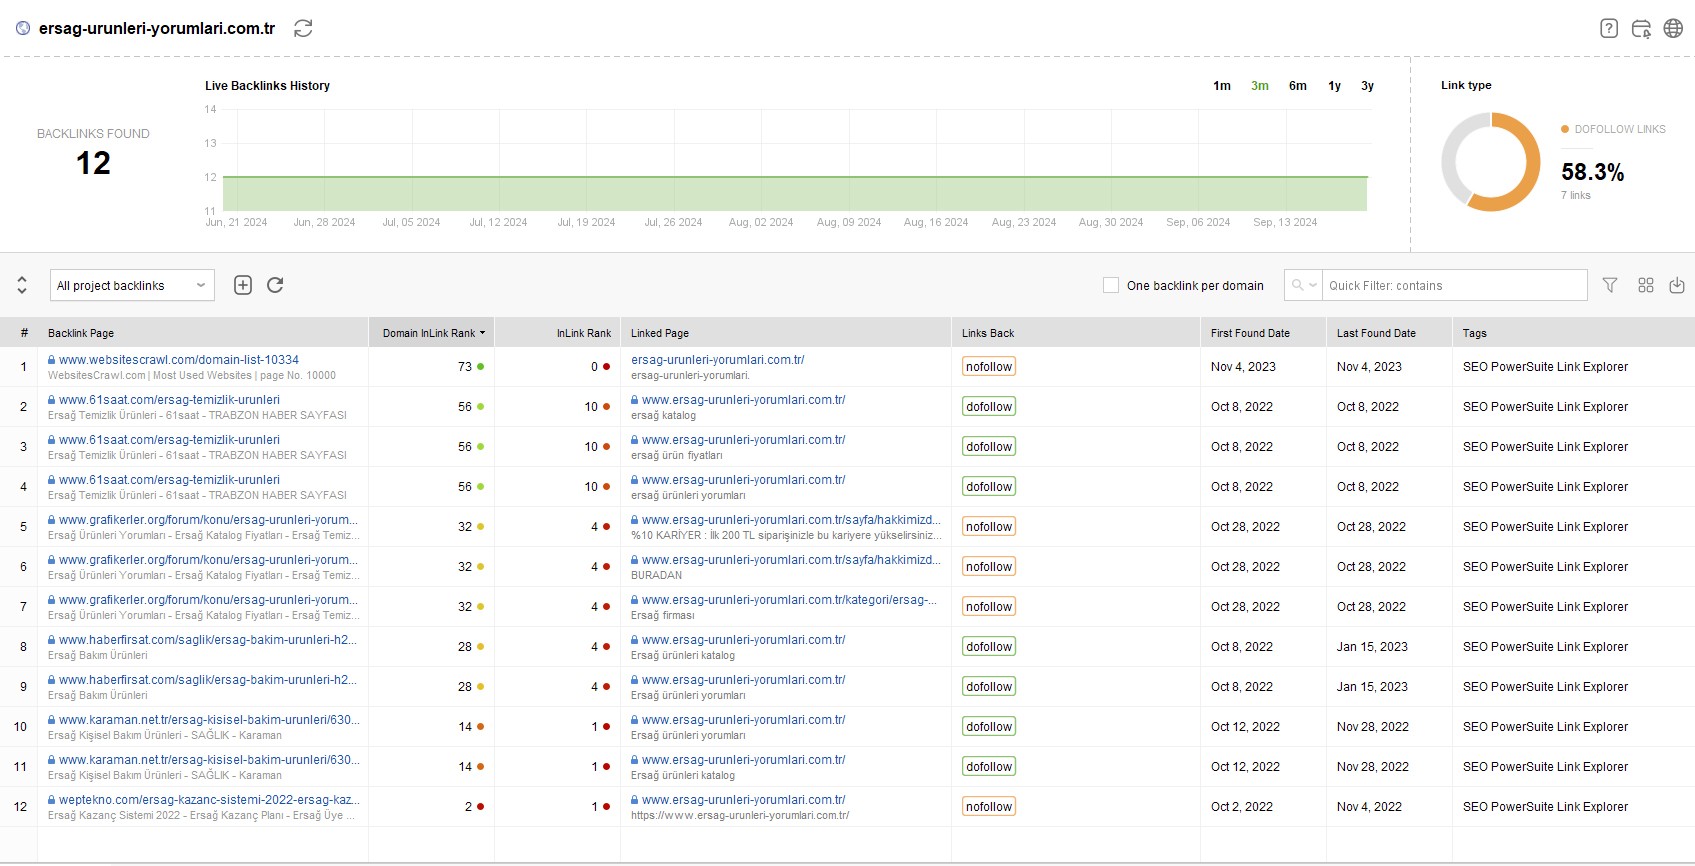Click the export download icon
The width and height of the screenshot is (1695, 866).
click(x=1677, y=285)
